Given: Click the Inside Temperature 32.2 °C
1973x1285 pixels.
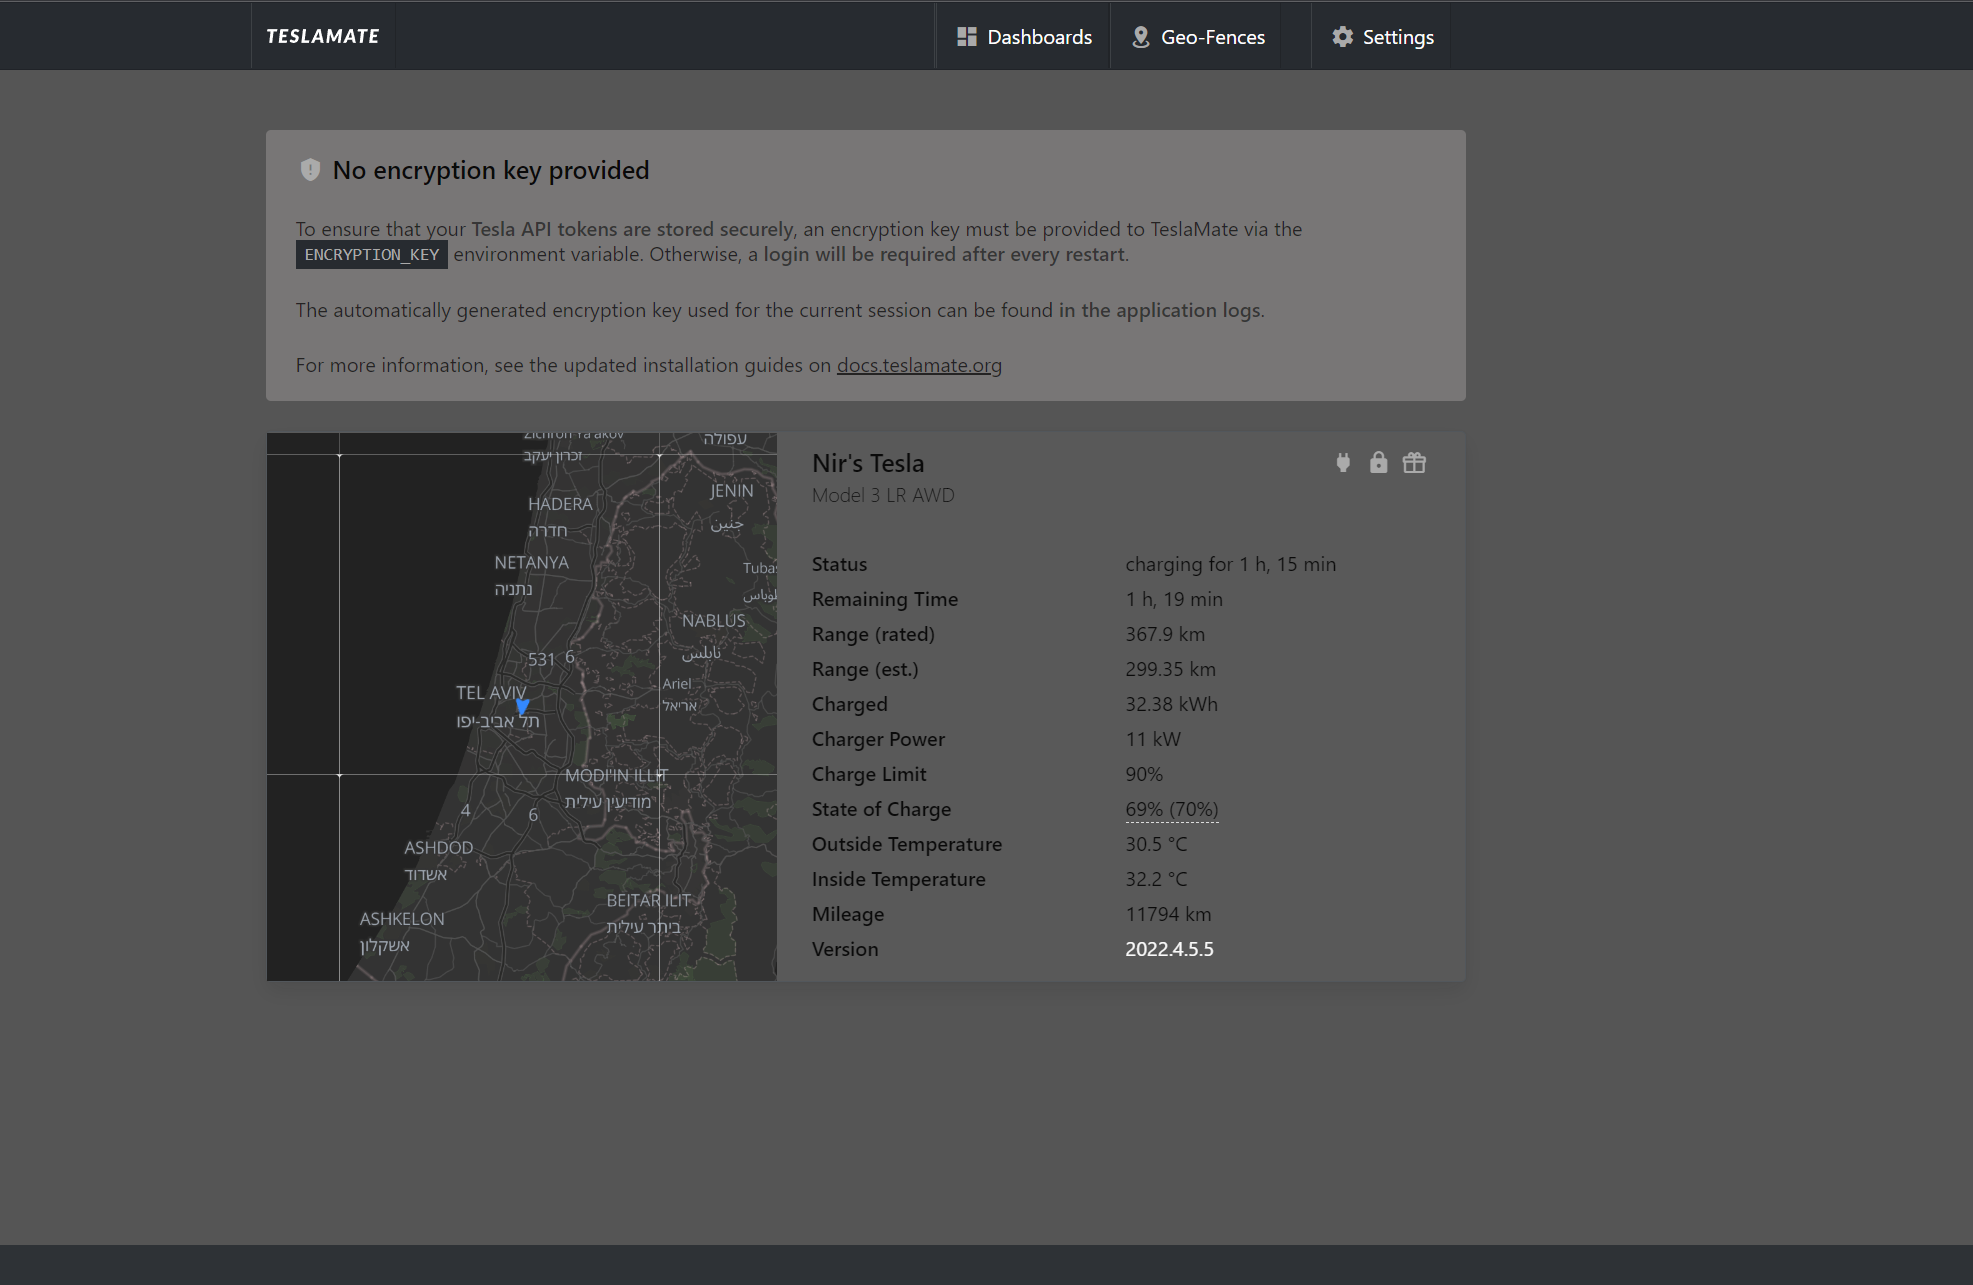Looking at the screenshot, I should [x=1156, y=879].
